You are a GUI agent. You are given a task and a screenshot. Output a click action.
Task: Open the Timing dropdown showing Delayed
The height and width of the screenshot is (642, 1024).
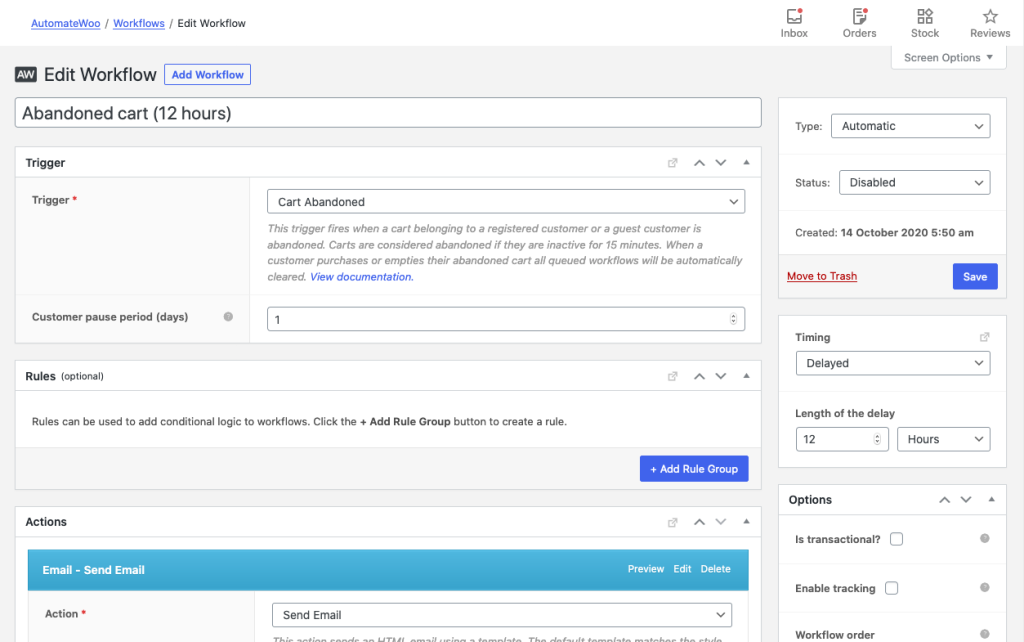click(x=892, y=363)
